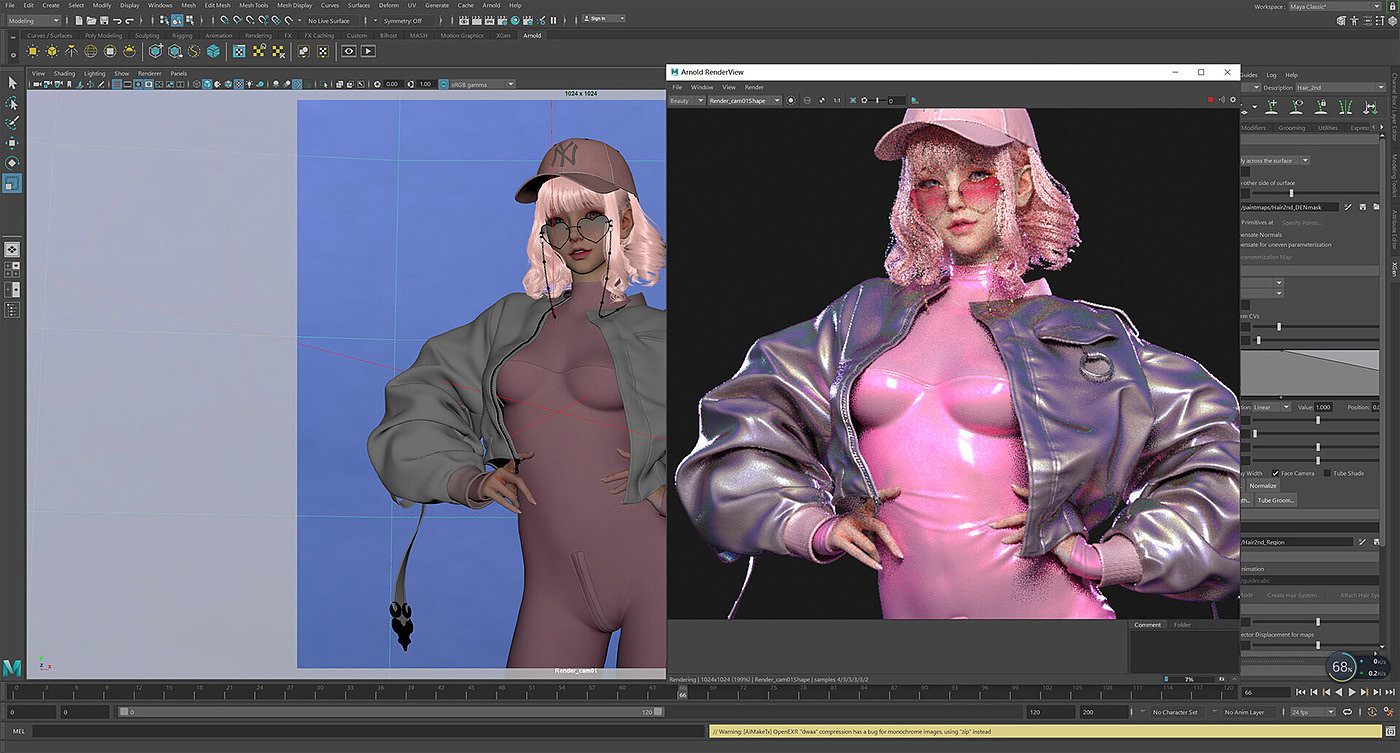Create an Arnold skydome light from shelf
This screenshot has height=753, width=1400.
[x=91, y=51]
